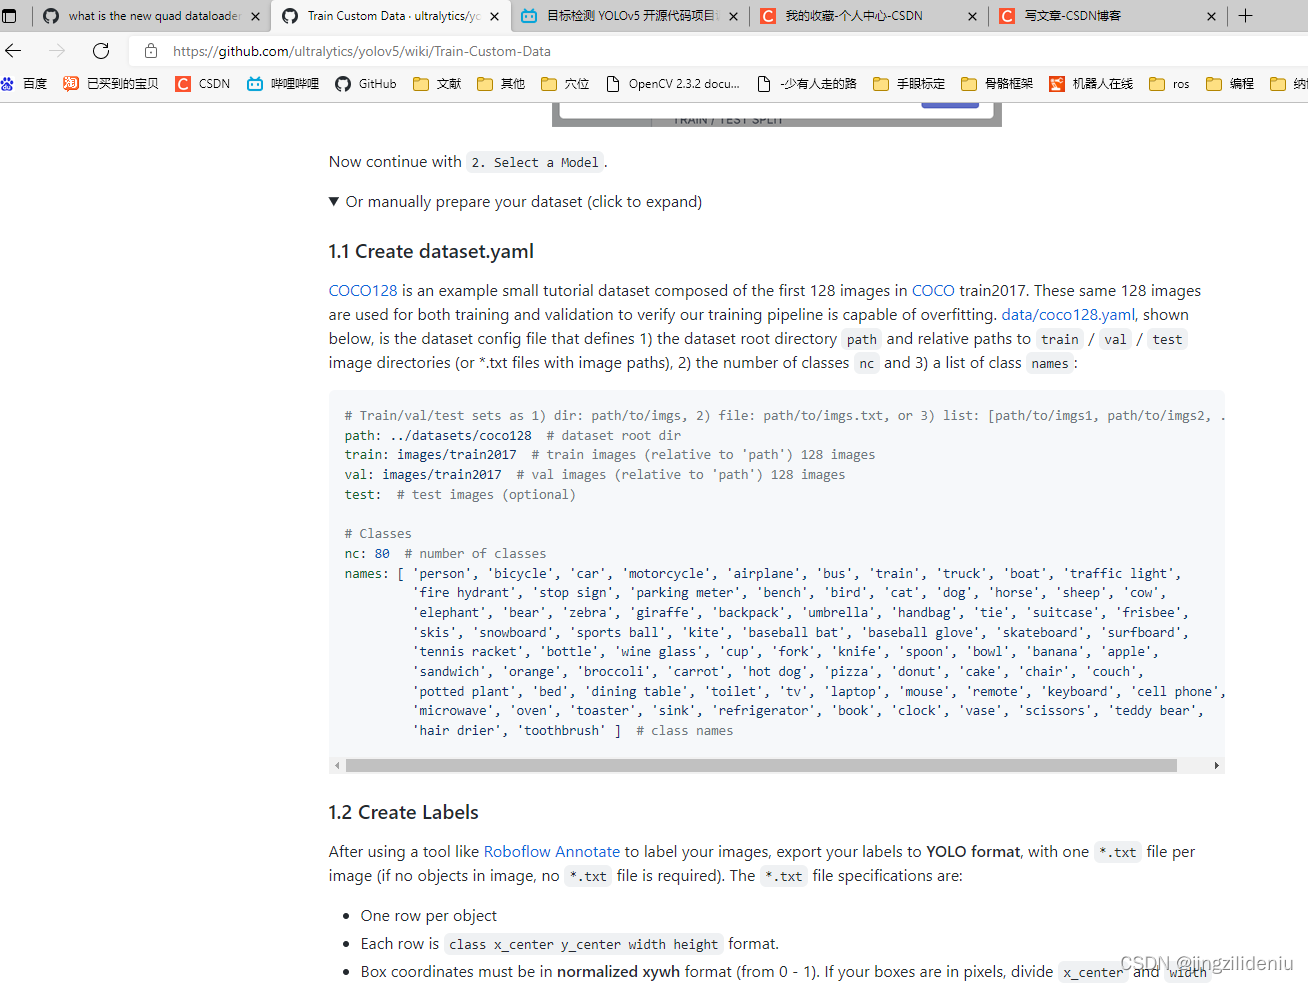Open the 百度 bookmark

point(25,84)
